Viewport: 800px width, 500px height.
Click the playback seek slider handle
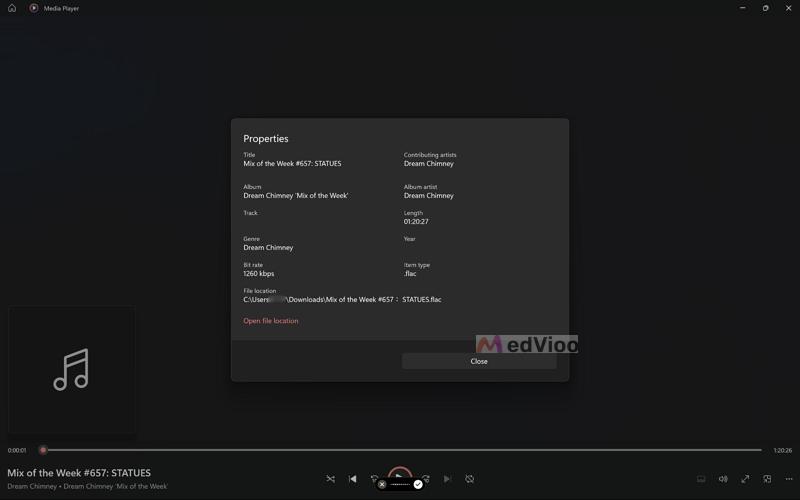click(43, 450)
